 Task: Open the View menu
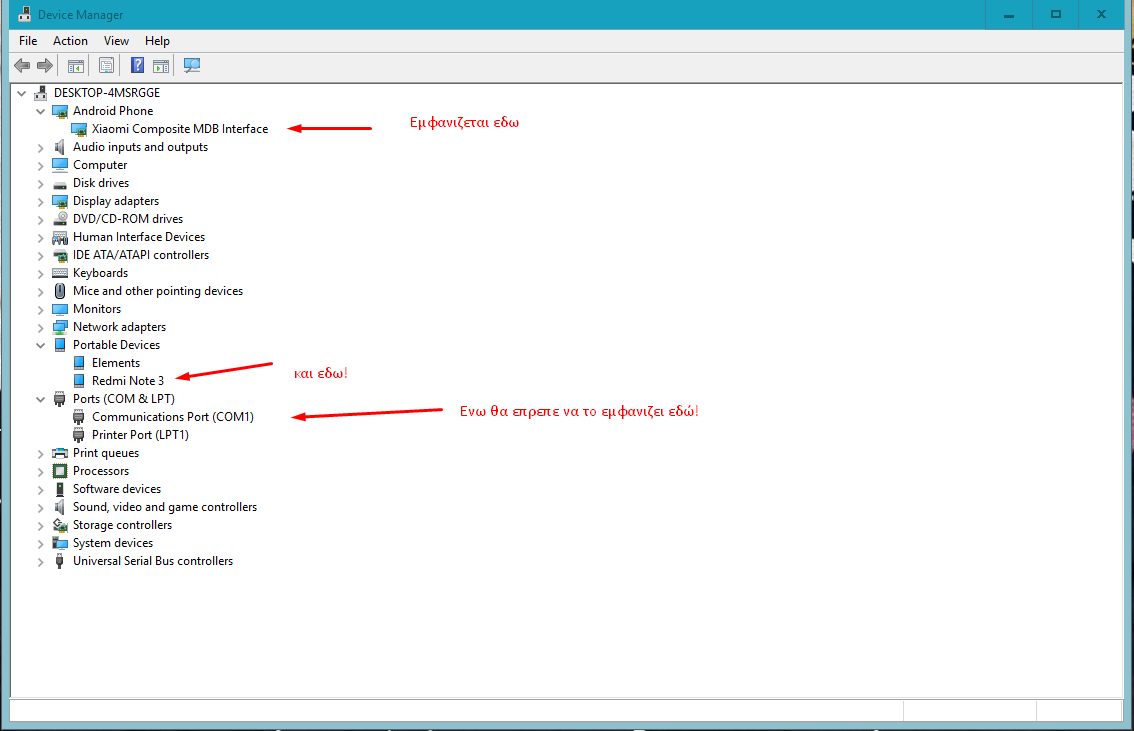116,40
